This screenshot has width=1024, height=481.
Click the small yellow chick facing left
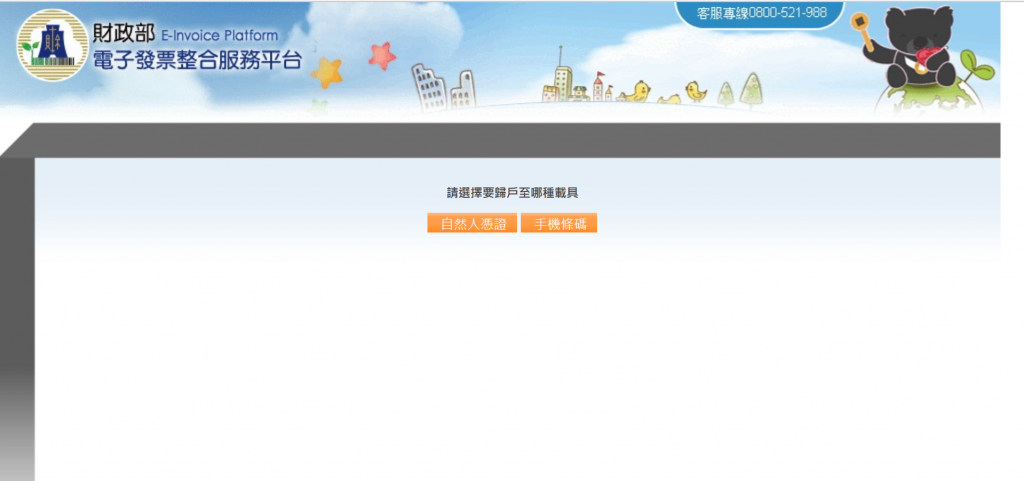point(696,91)
